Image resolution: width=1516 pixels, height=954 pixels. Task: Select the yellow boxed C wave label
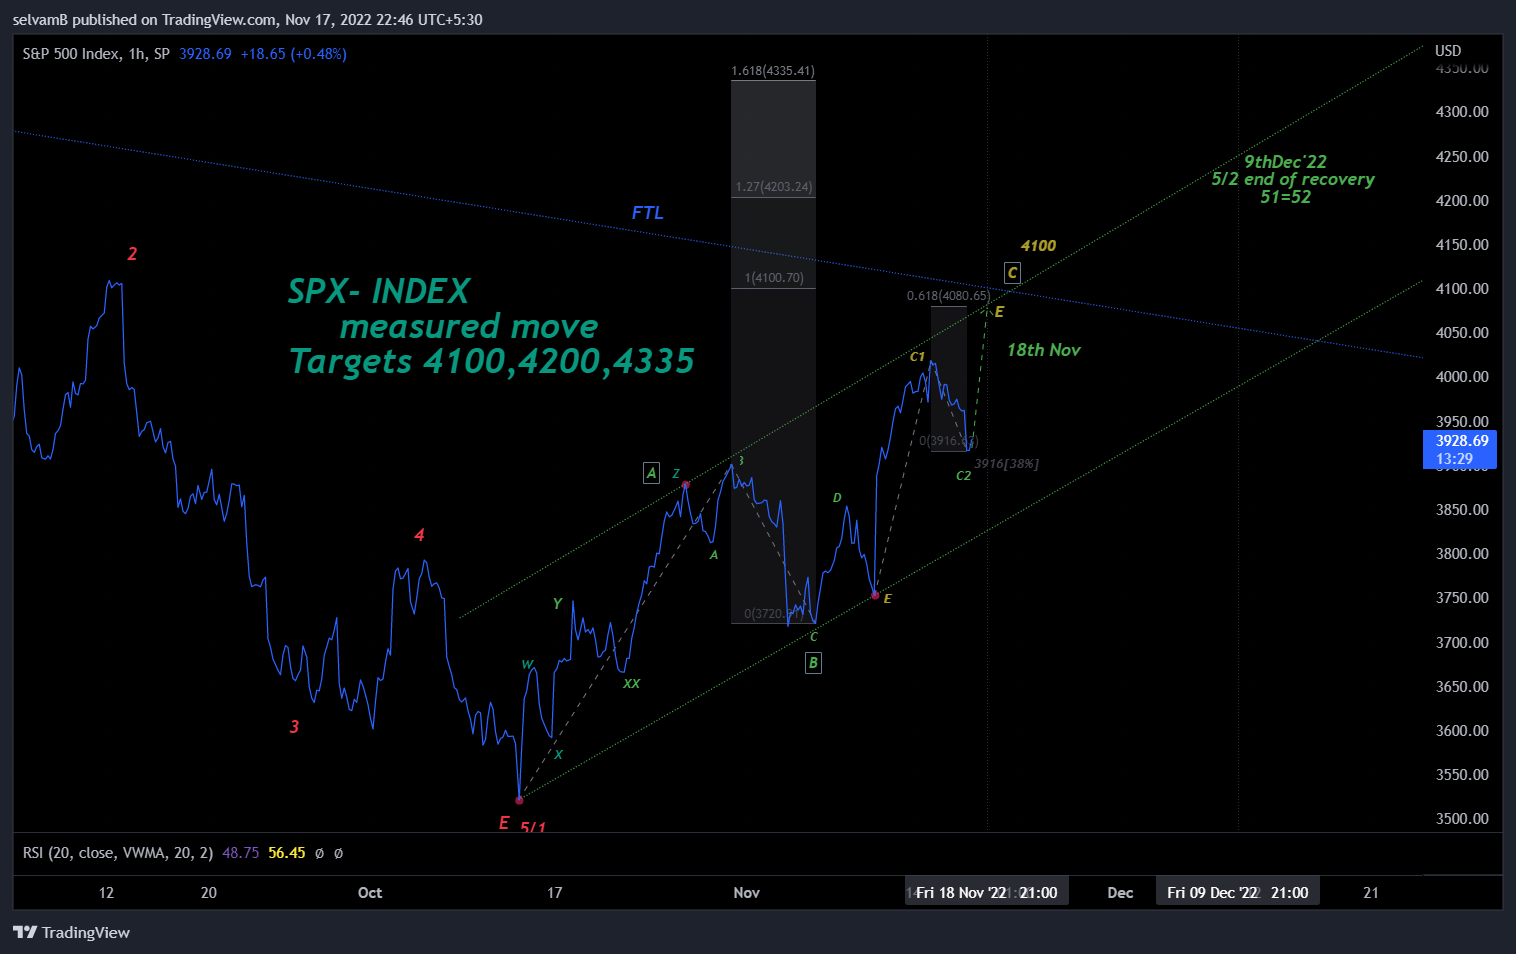(1012, 273)
